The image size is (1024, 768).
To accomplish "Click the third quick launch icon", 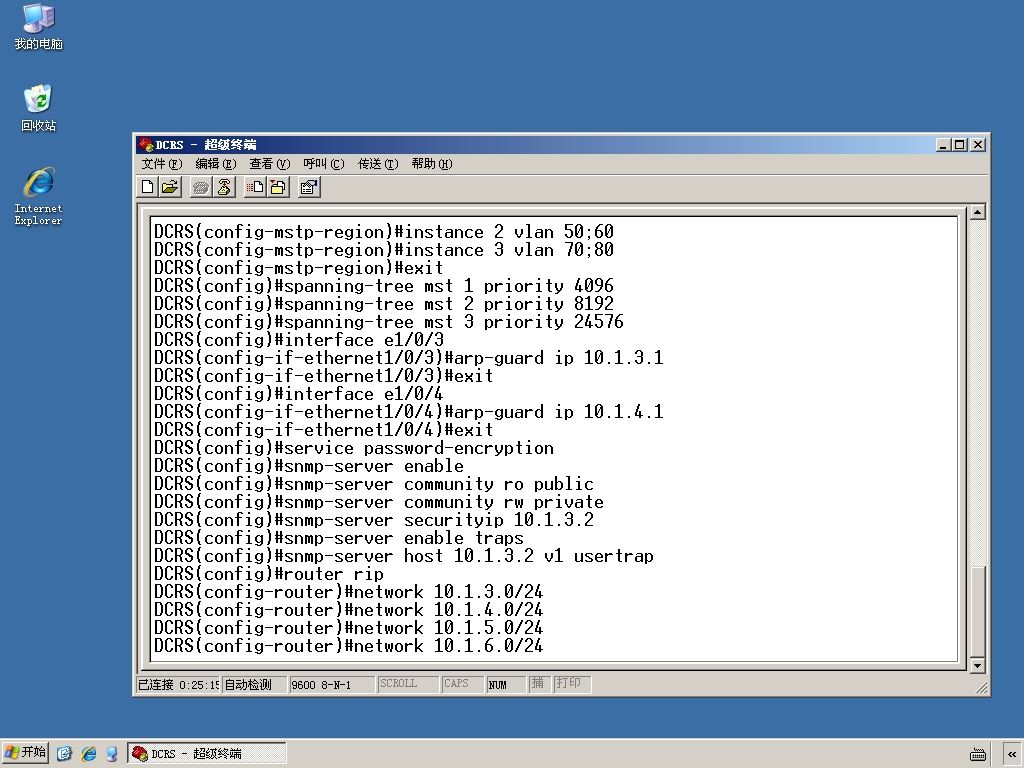I will pos(112,754).
